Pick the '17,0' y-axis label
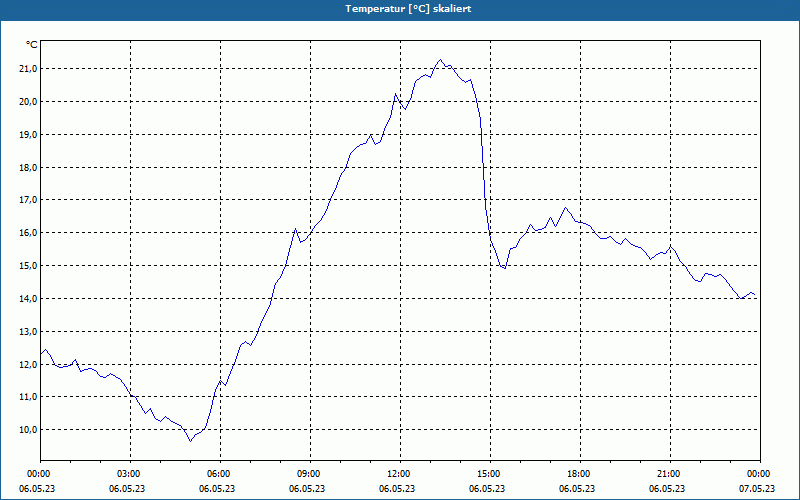800x500 pixels. pos(29,199)
